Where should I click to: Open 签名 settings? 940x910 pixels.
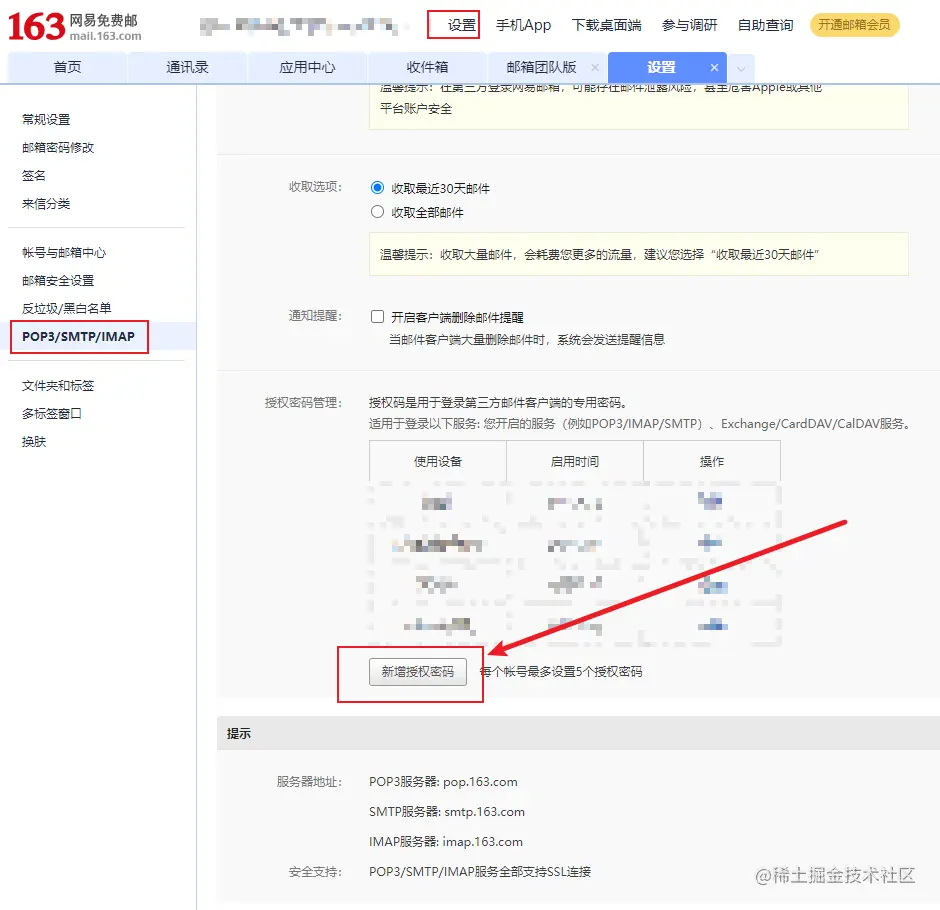[34, 176]
